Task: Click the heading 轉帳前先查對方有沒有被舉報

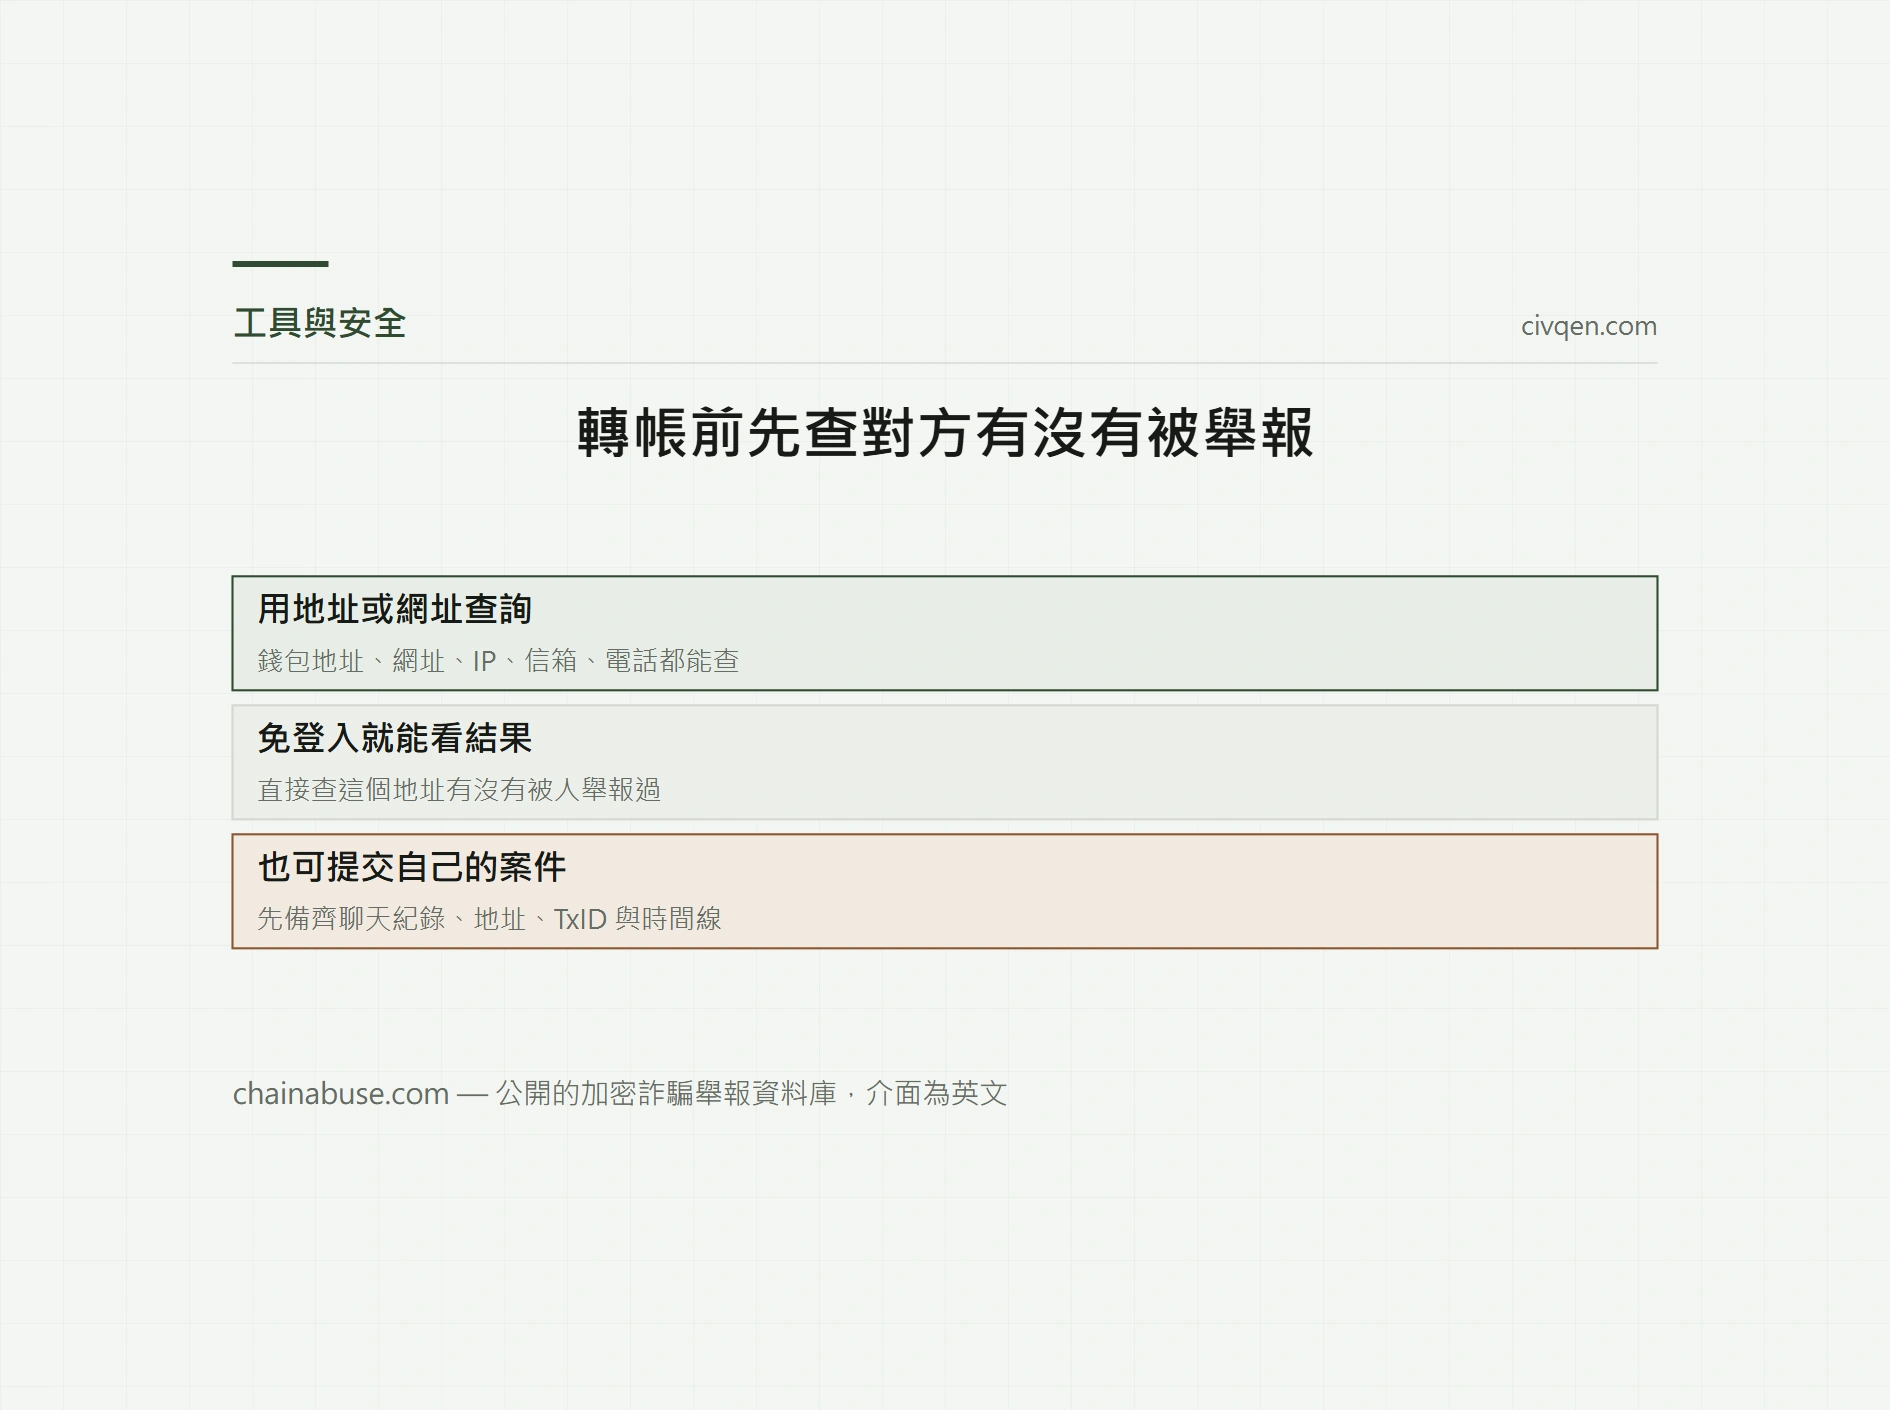Action: (945, 433)
